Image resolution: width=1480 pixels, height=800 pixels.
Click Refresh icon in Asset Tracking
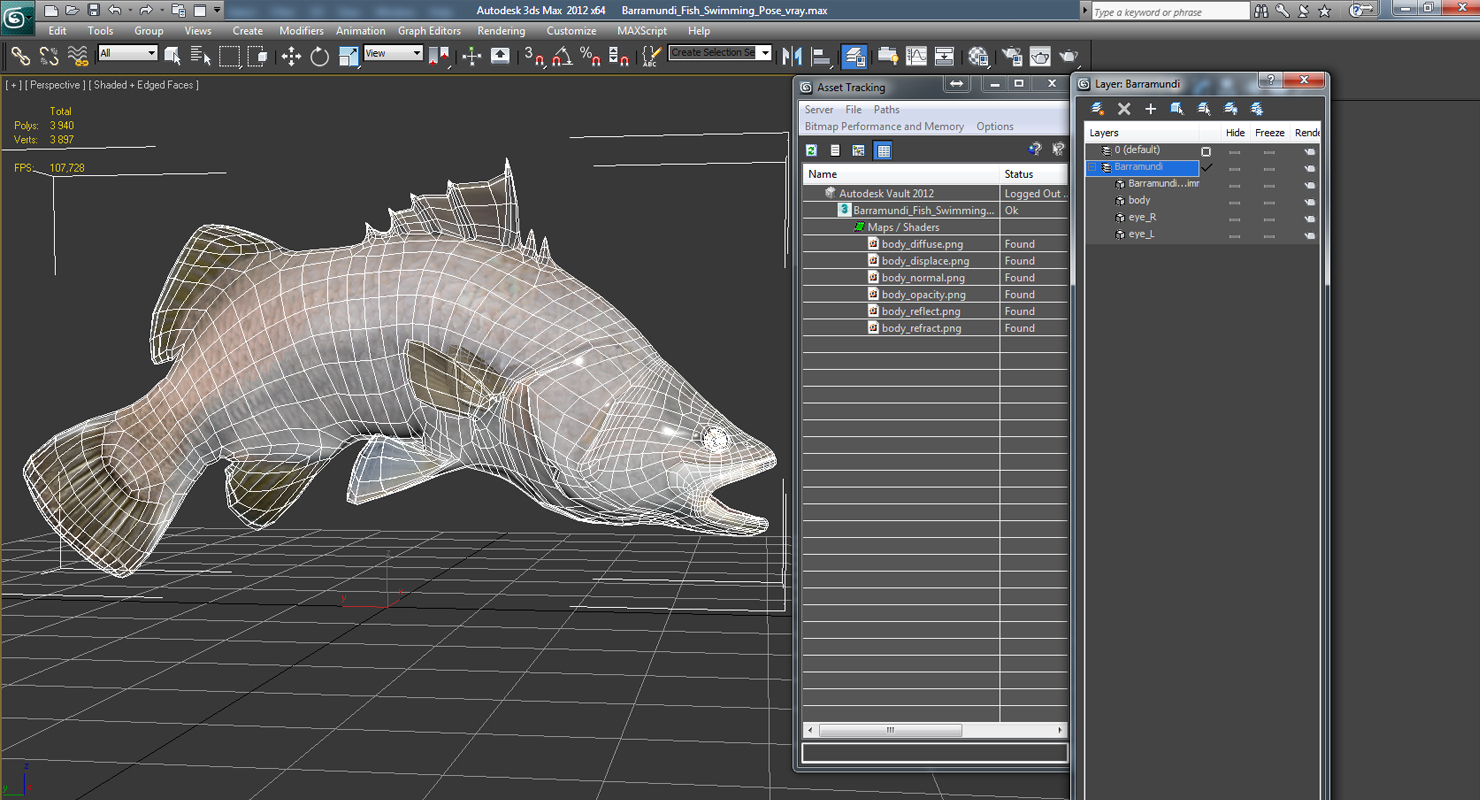tap(811, 150)
